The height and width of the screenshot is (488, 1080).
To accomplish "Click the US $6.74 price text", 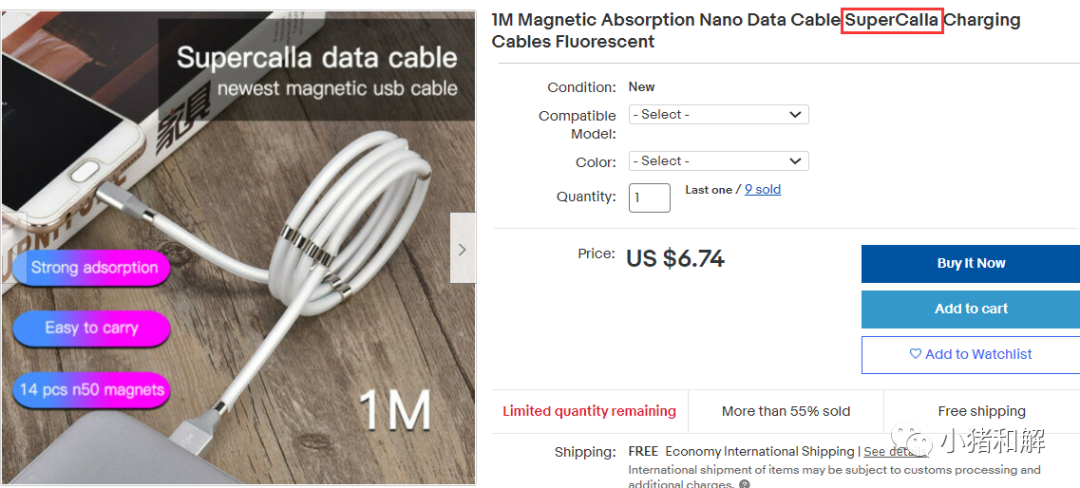I will point(675,259).
